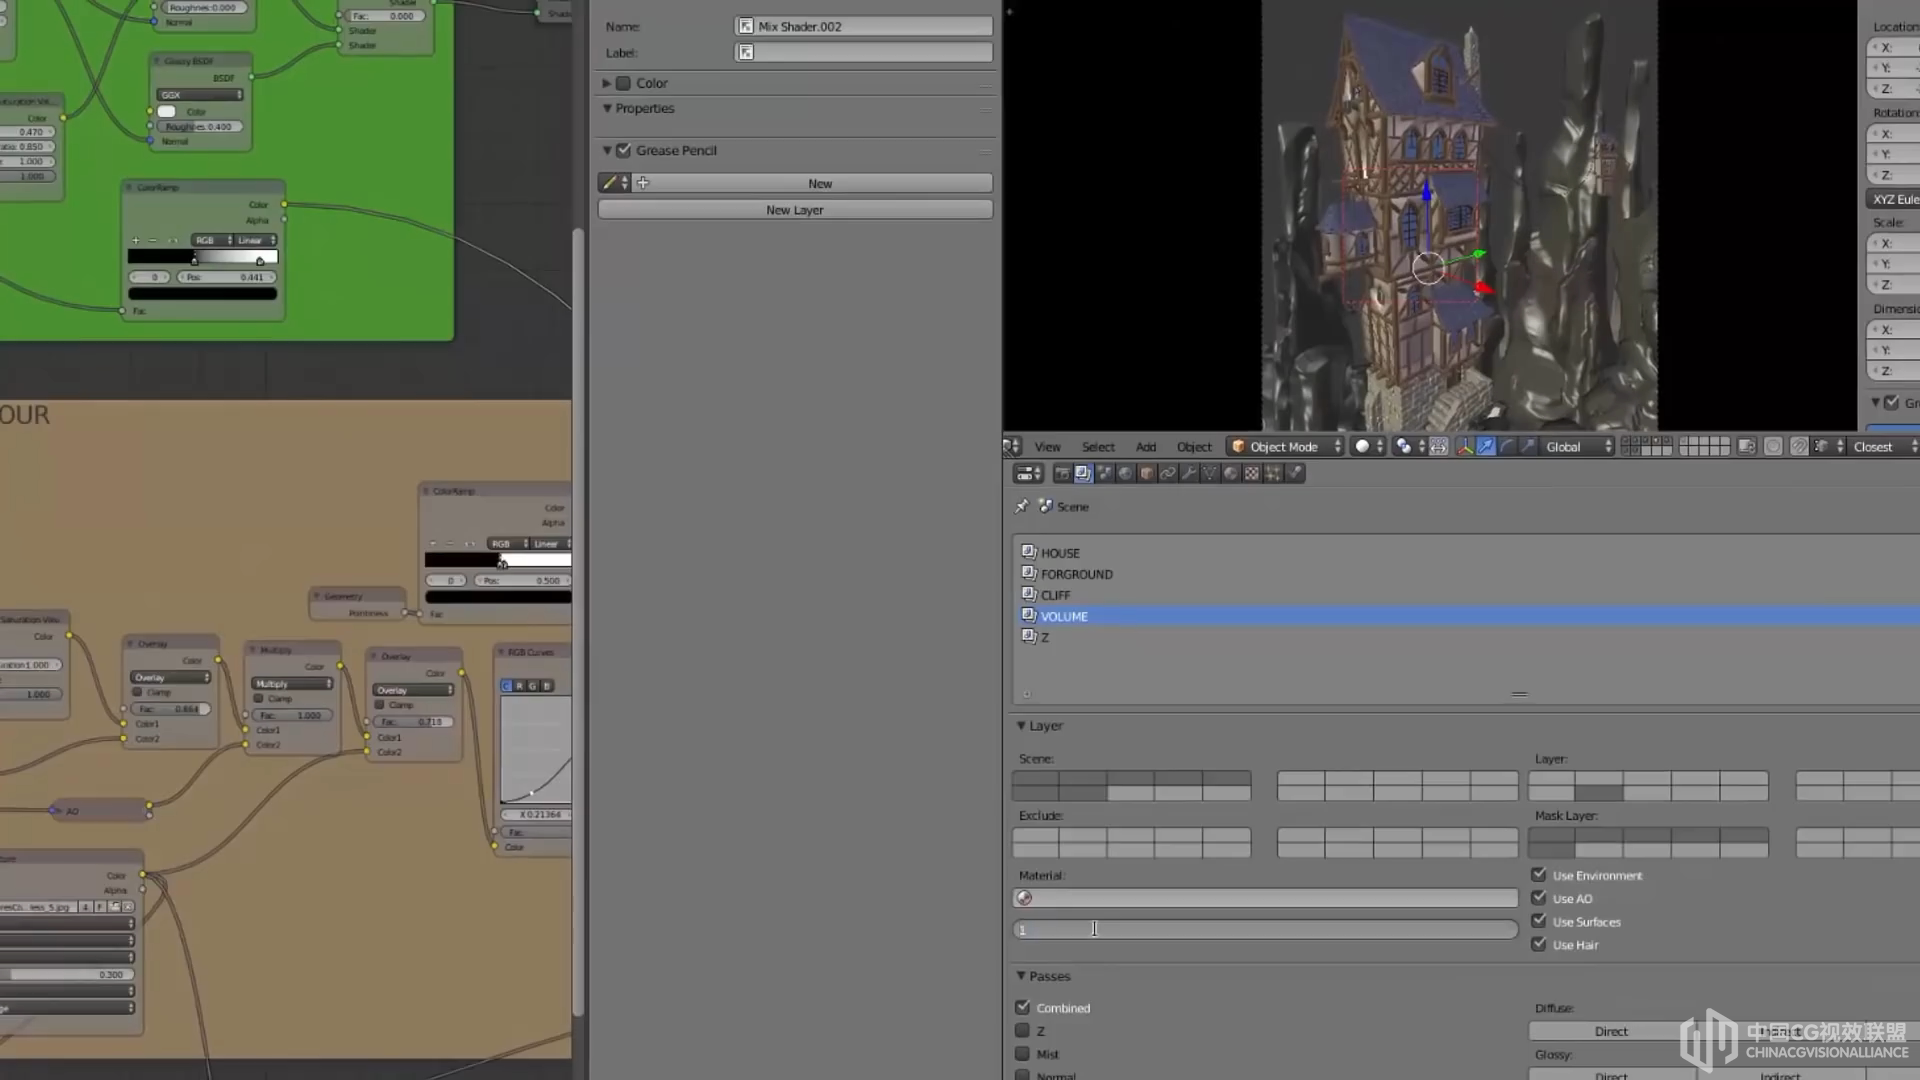Open the pivot point selector icon
Image resolution: width=1920 pixels, height=1080 pixels.
point(1409,447)
